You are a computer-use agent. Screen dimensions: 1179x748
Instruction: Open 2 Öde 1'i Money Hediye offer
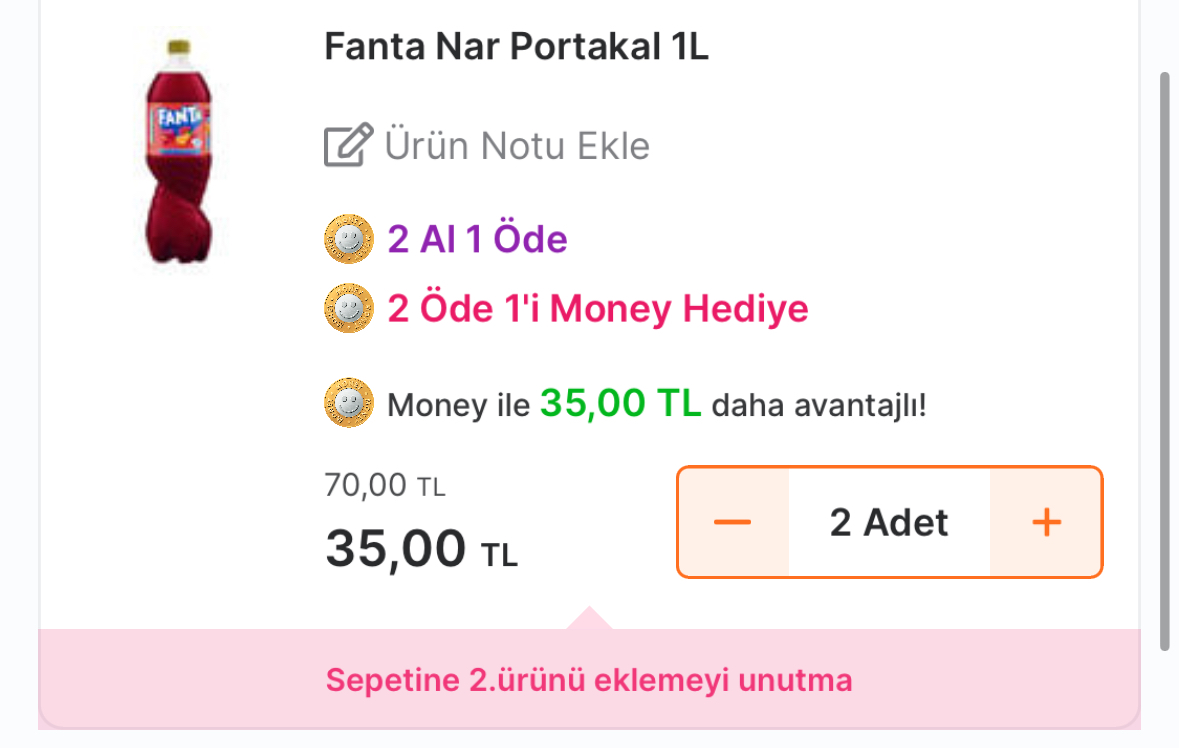click(597, 309)
